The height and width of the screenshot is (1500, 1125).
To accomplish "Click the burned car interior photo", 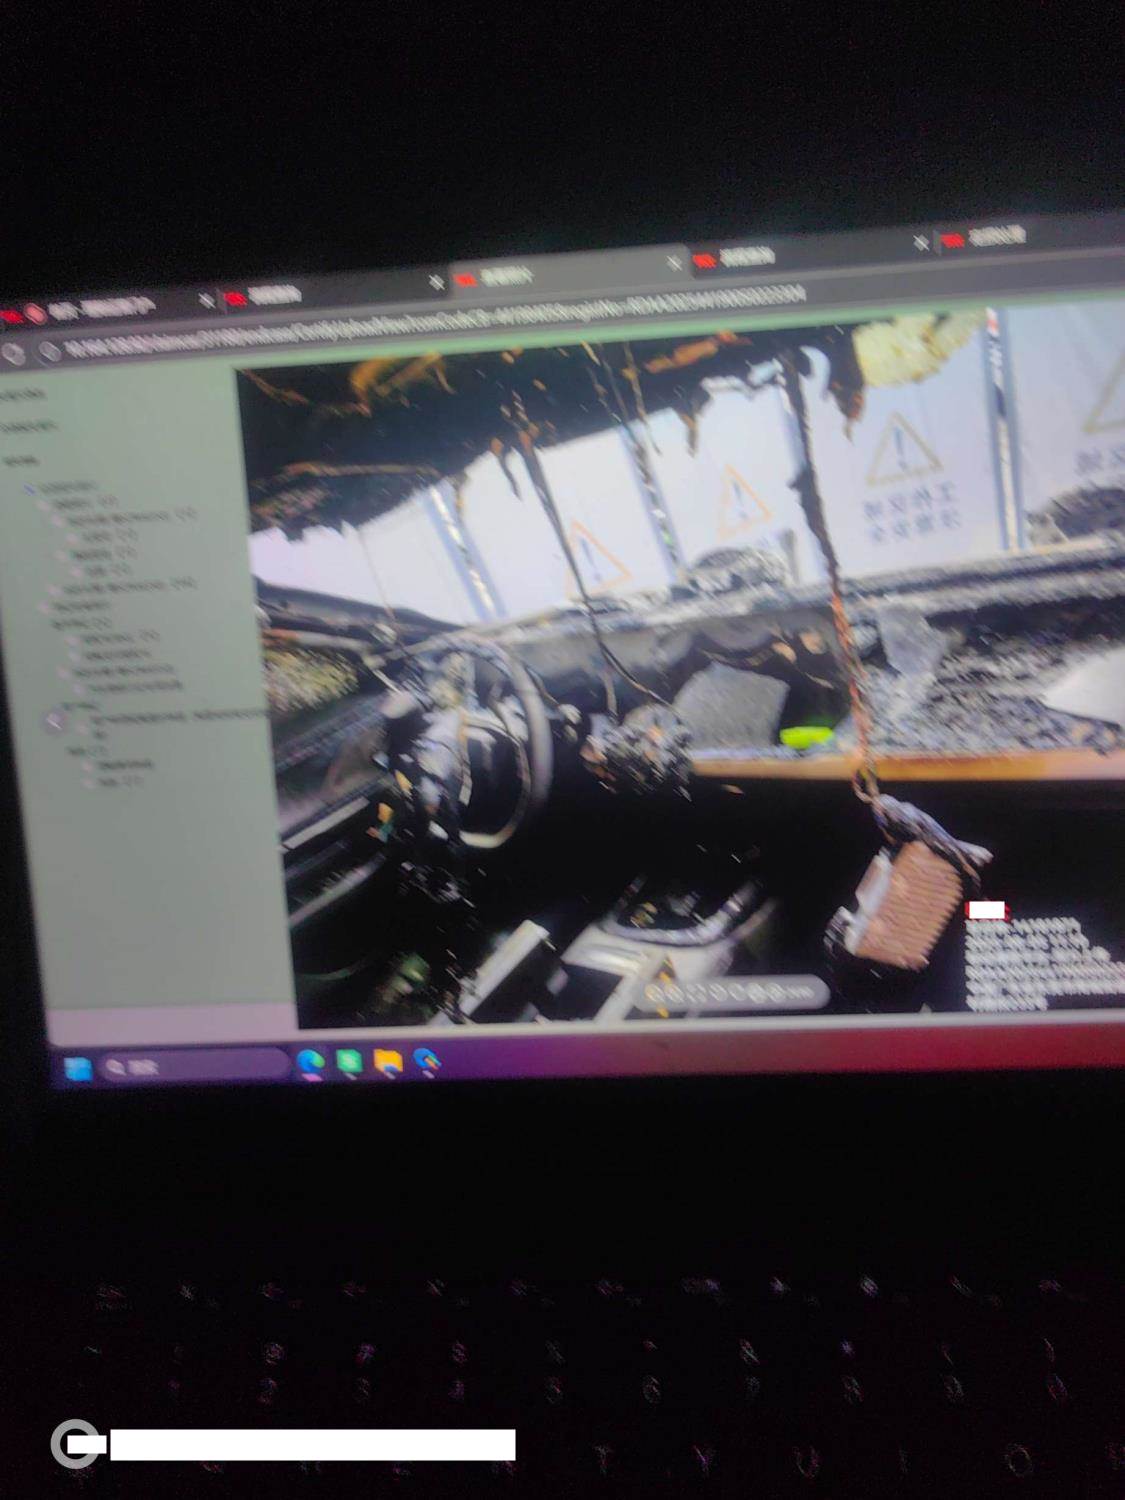I will pyautogui.click(x=680, y=680).
